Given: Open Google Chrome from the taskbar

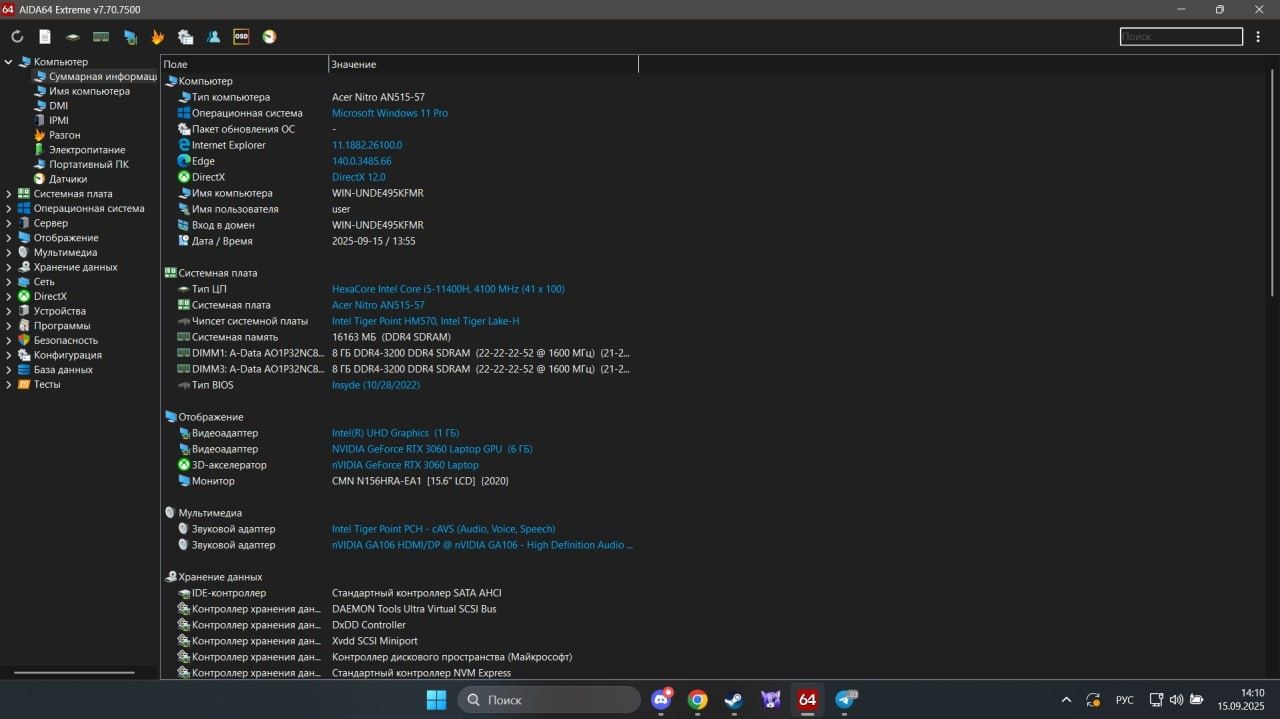Looking at the screenshot, I should 698,700.
